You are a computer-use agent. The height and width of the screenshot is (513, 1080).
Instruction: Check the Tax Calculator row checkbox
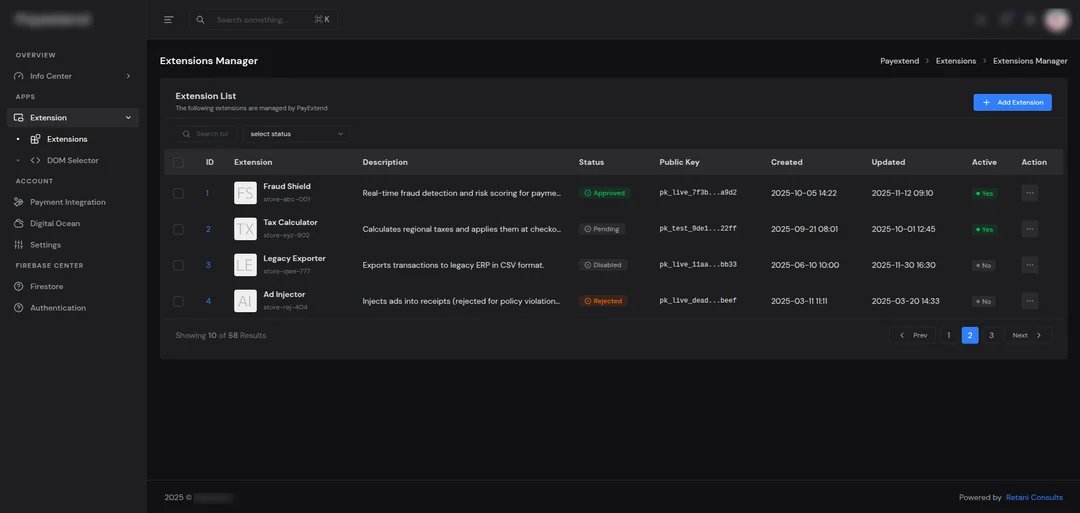click(x=178, y=229)
